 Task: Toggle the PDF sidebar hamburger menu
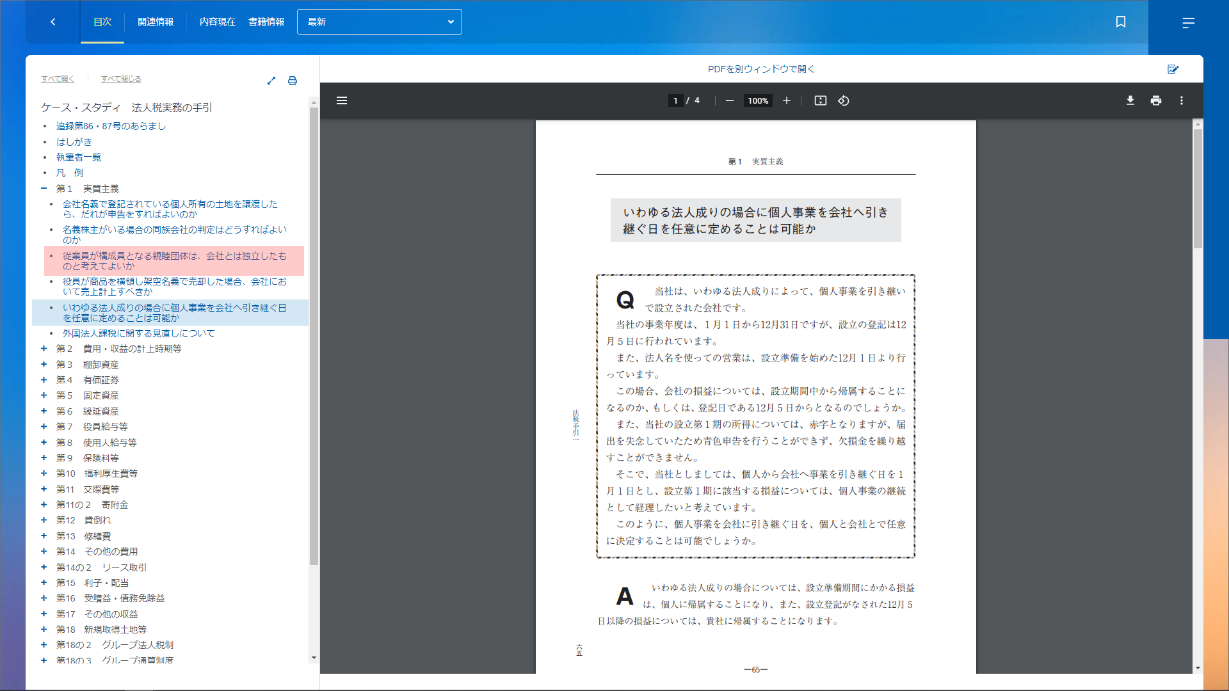click(x=342, y=100)
